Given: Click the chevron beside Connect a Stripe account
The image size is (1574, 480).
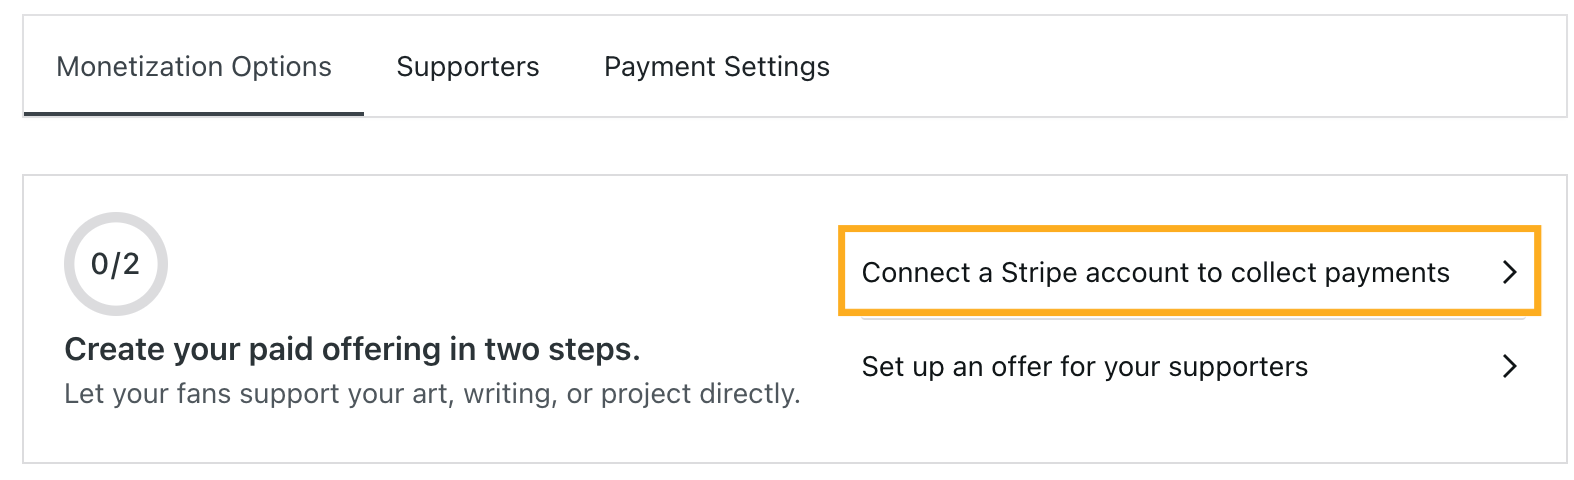Looking at the screenshot, I should point(1509,272).
